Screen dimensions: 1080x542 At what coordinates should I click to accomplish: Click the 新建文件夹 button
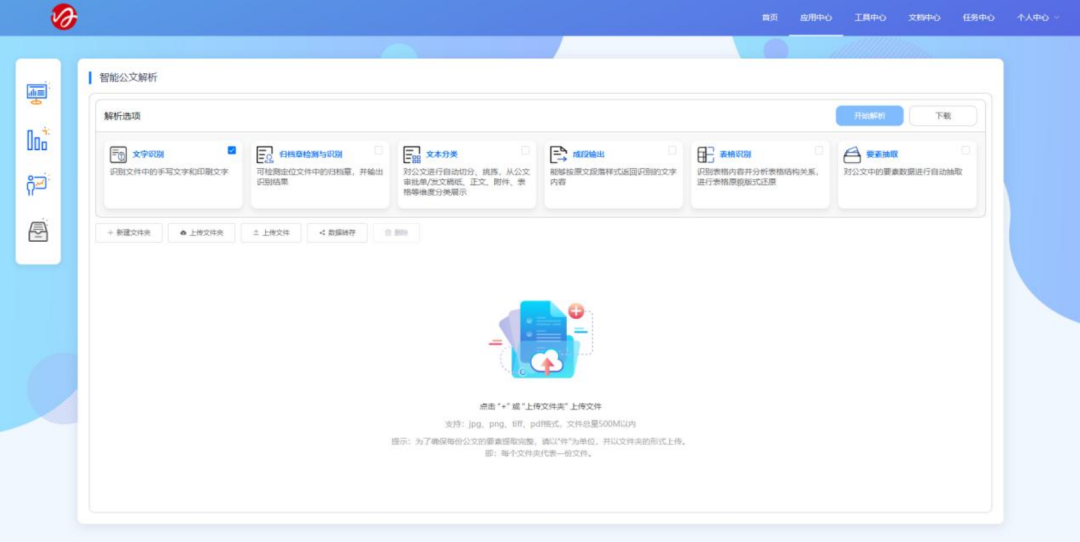129,233
